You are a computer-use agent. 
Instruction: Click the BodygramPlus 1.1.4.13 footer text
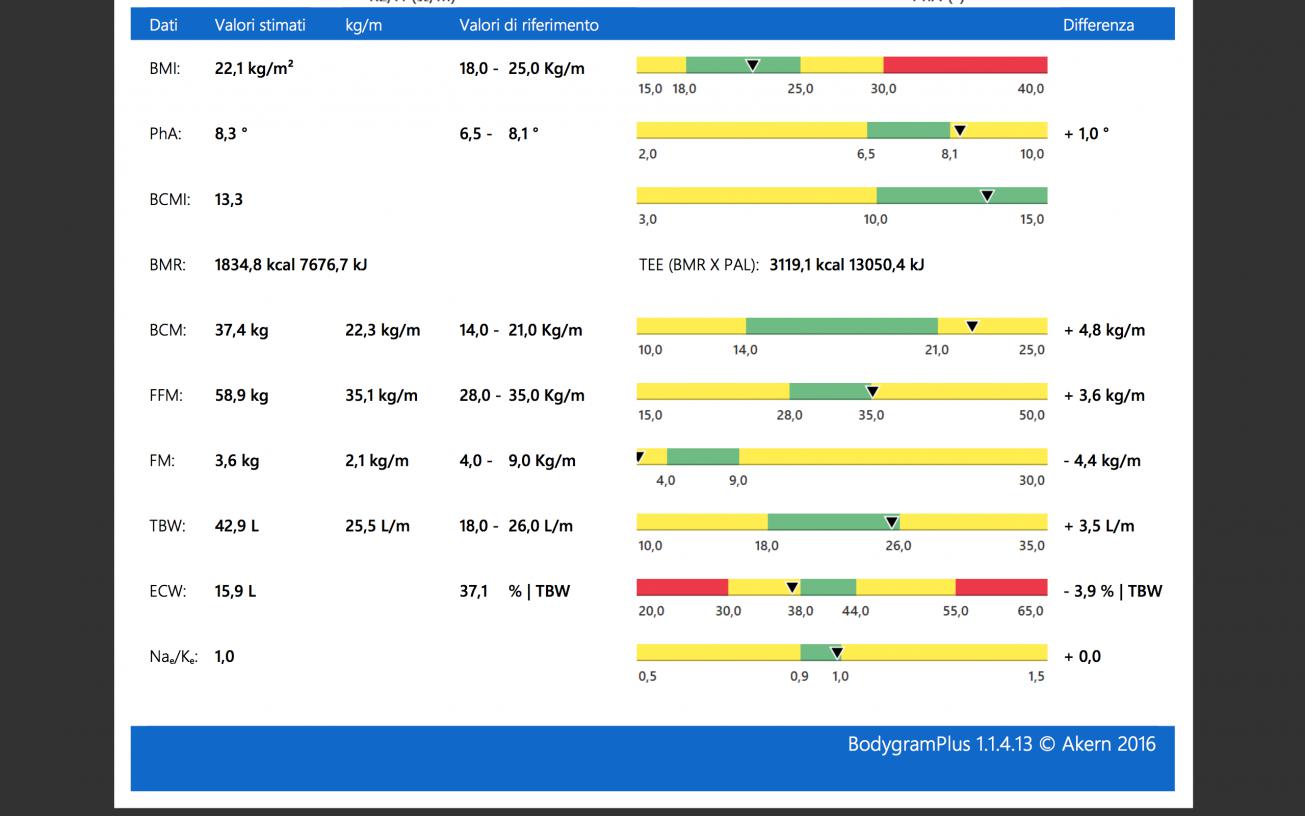coord(1001,744)
